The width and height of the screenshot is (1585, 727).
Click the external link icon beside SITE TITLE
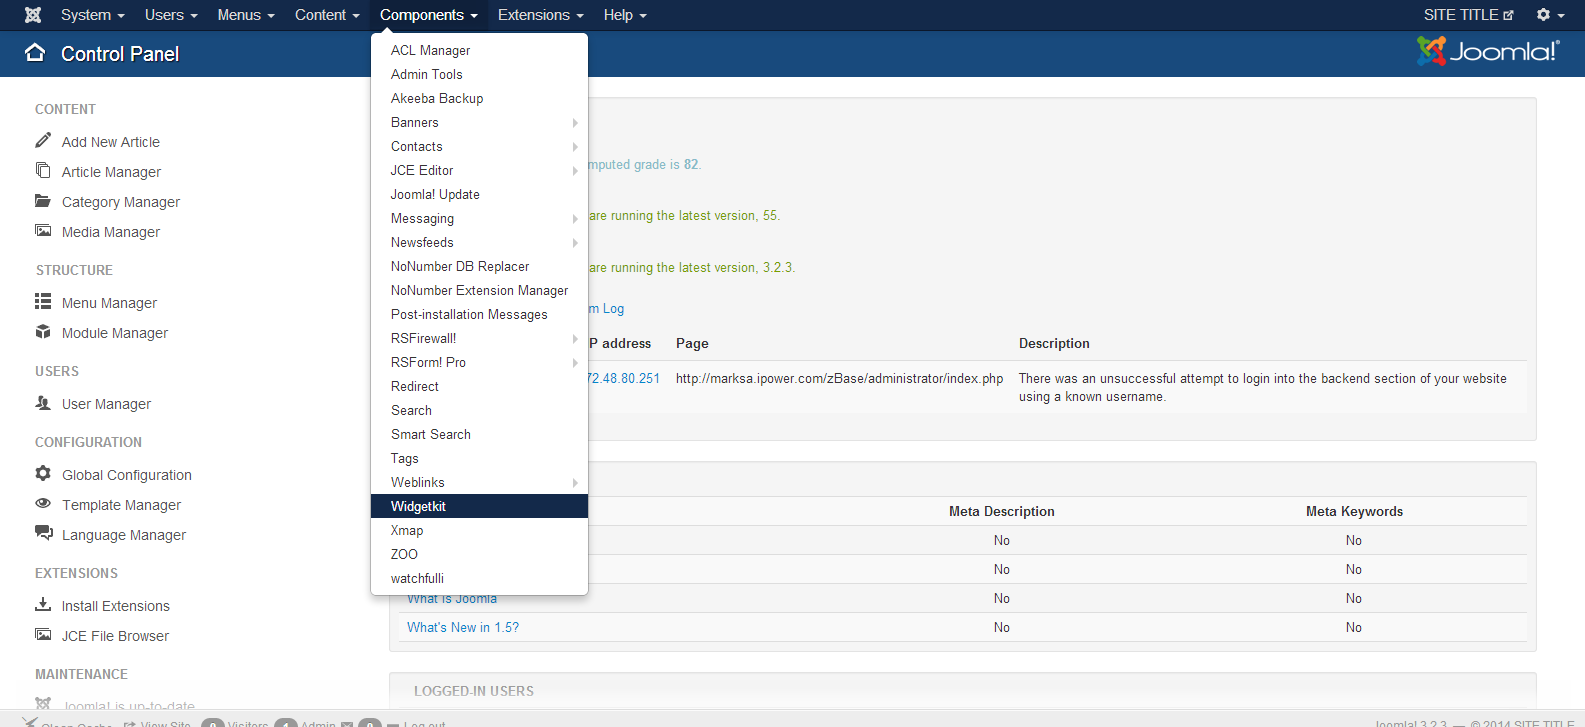[x=1508, y=15]
